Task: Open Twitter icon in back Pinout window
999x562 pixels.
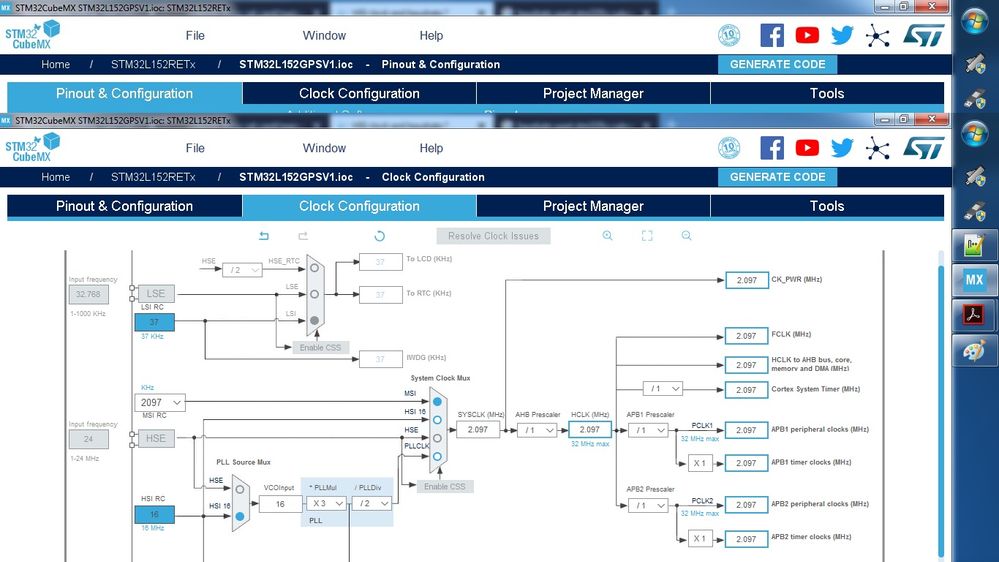Action: point(842,35)
